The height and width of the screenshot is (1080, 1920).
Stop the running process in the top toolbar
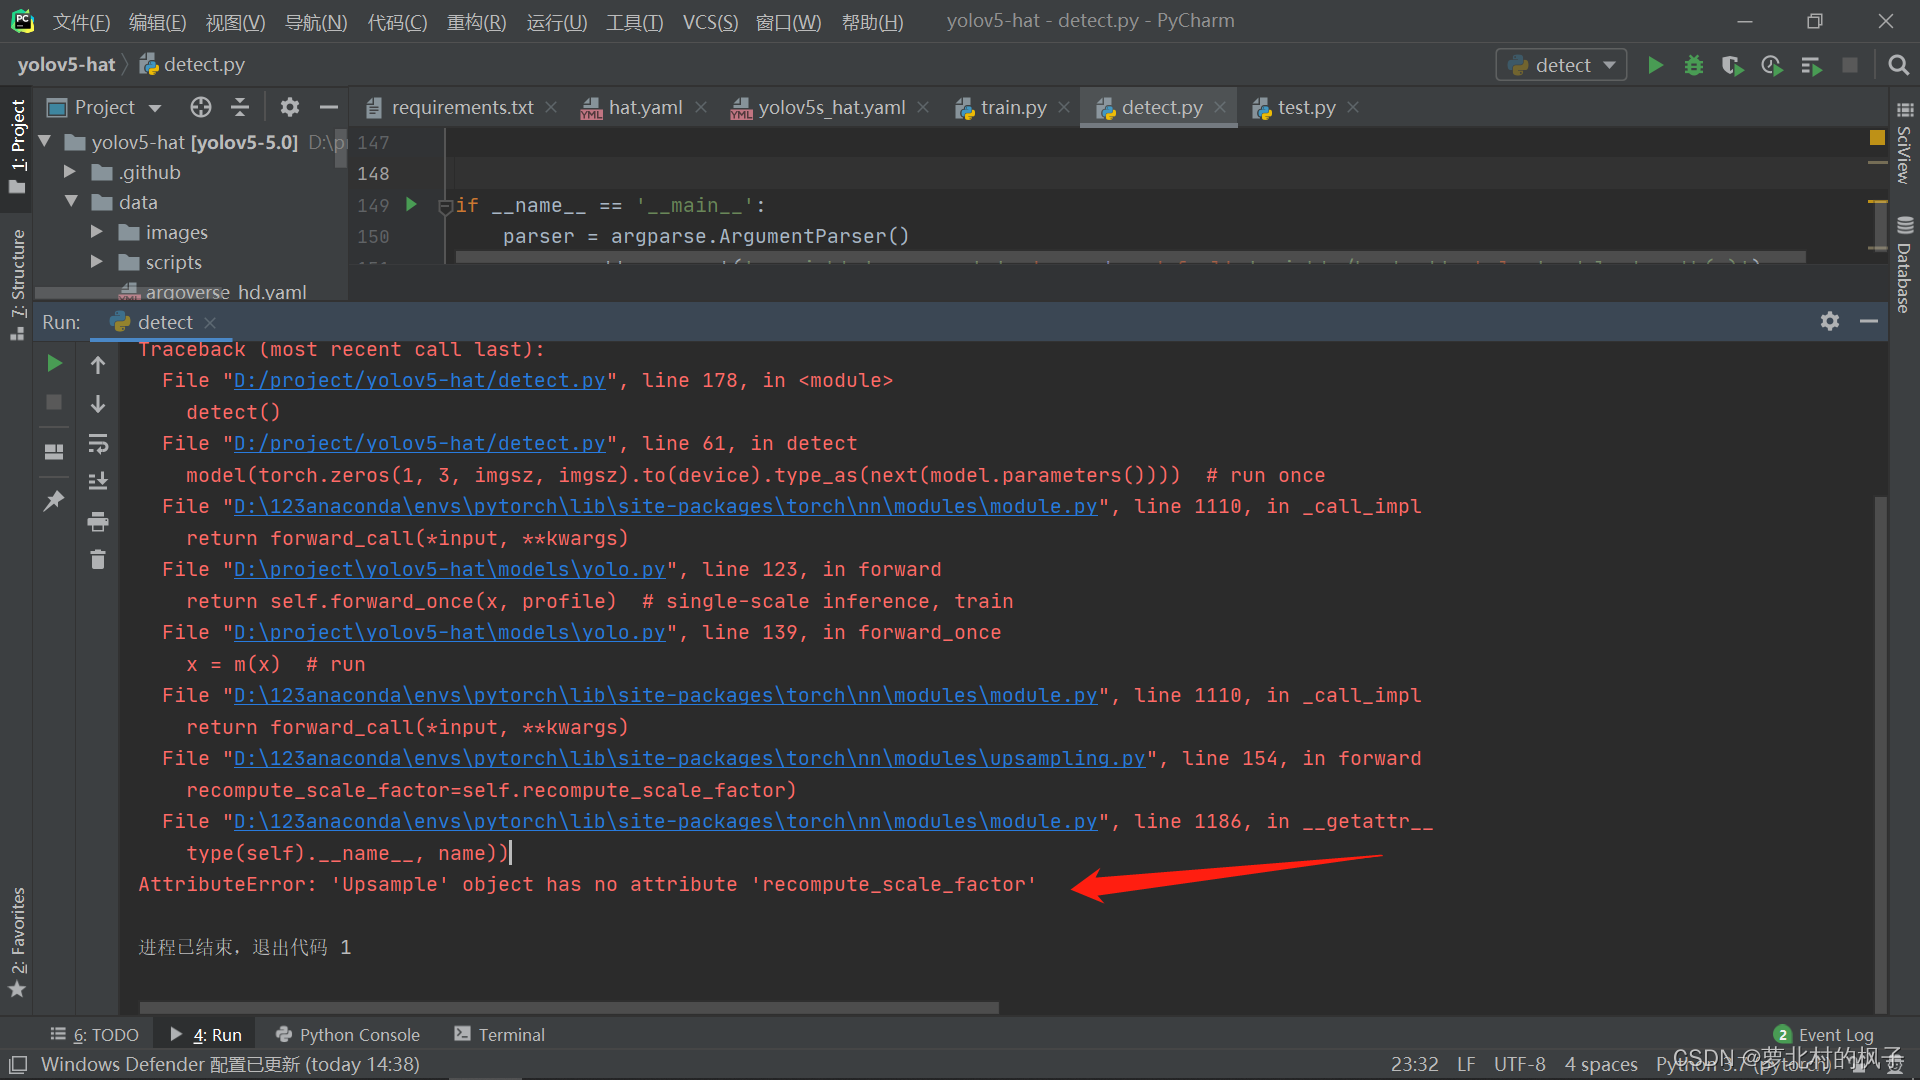(1850, 65)
